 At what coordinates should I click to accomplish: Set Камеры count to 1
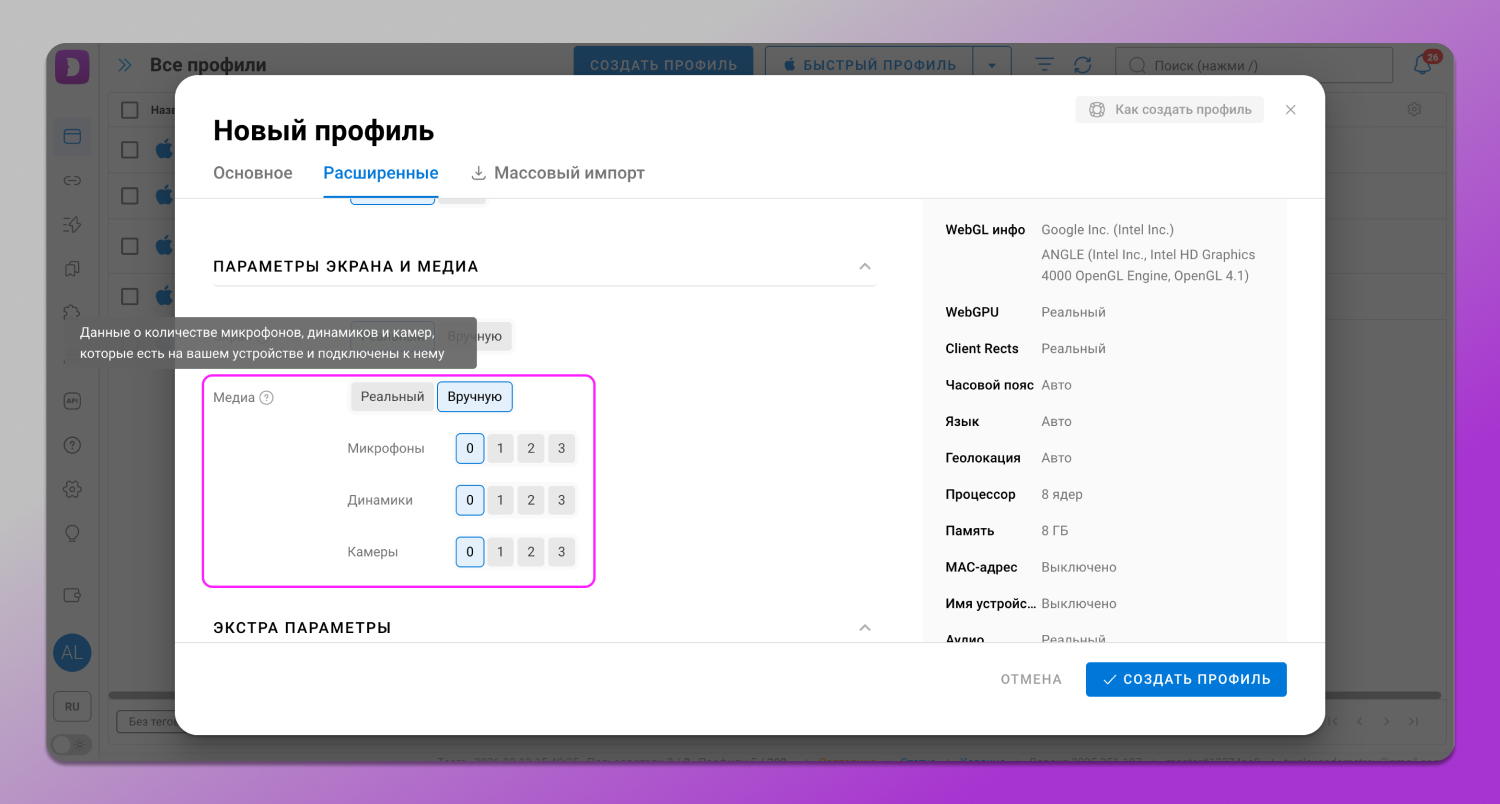500,552
